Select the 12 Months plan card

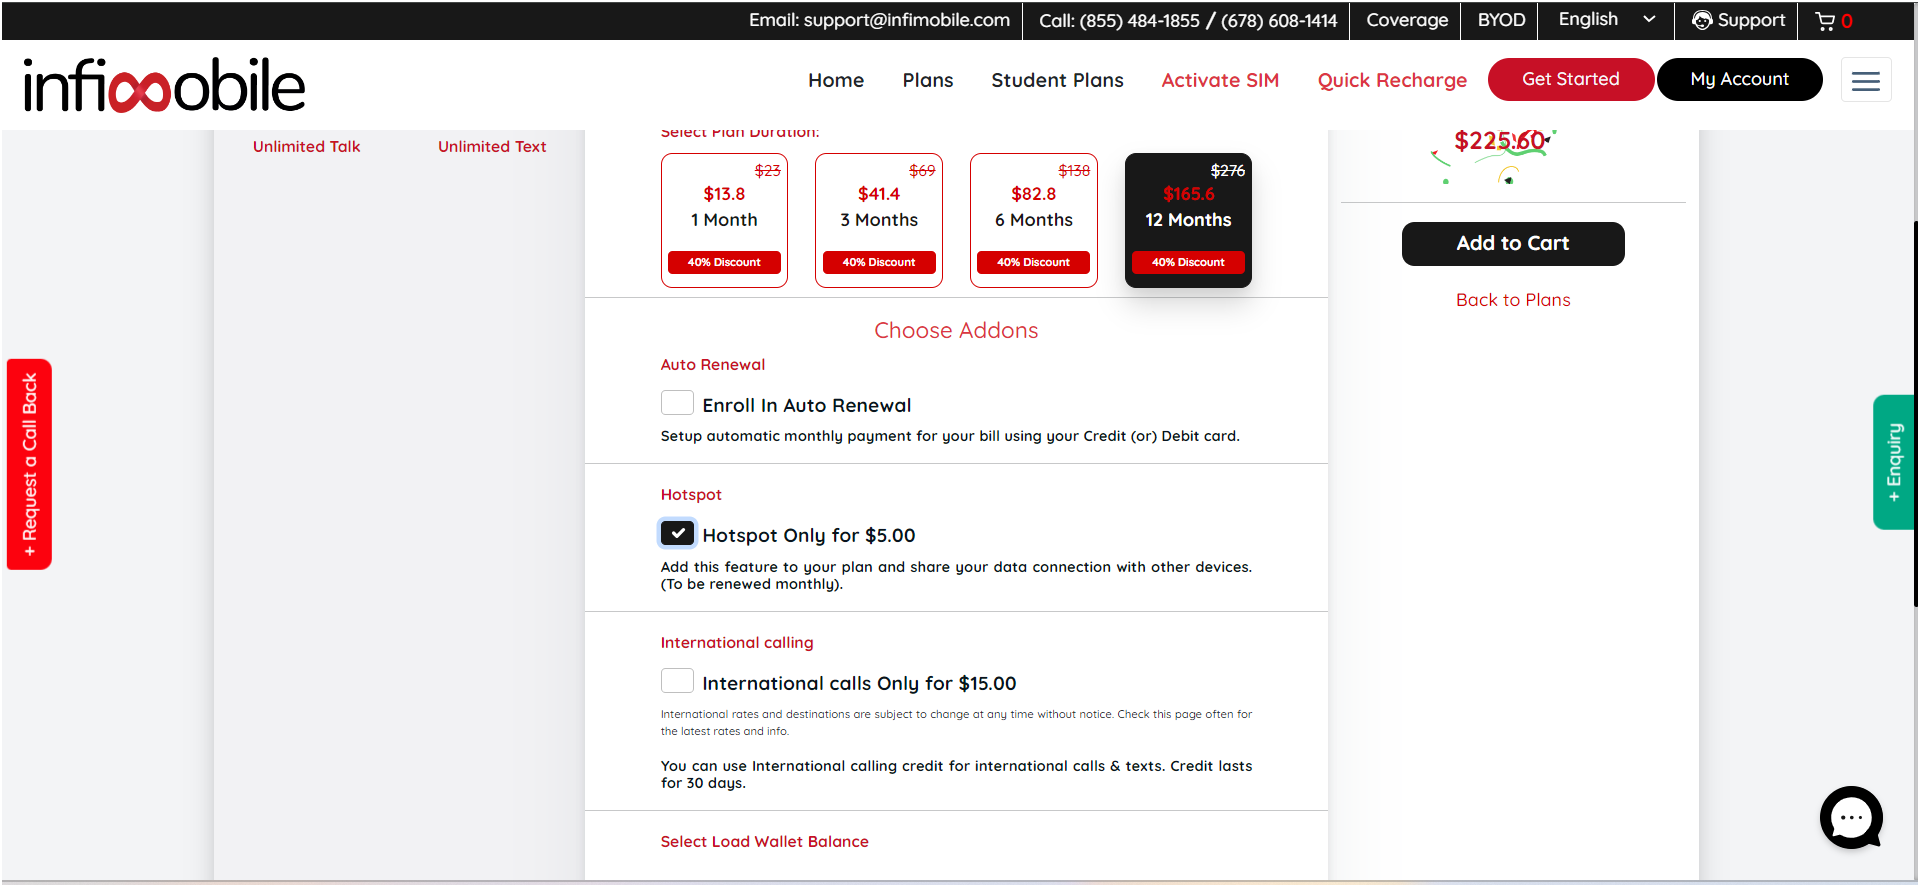click(x=1188, y=220)
